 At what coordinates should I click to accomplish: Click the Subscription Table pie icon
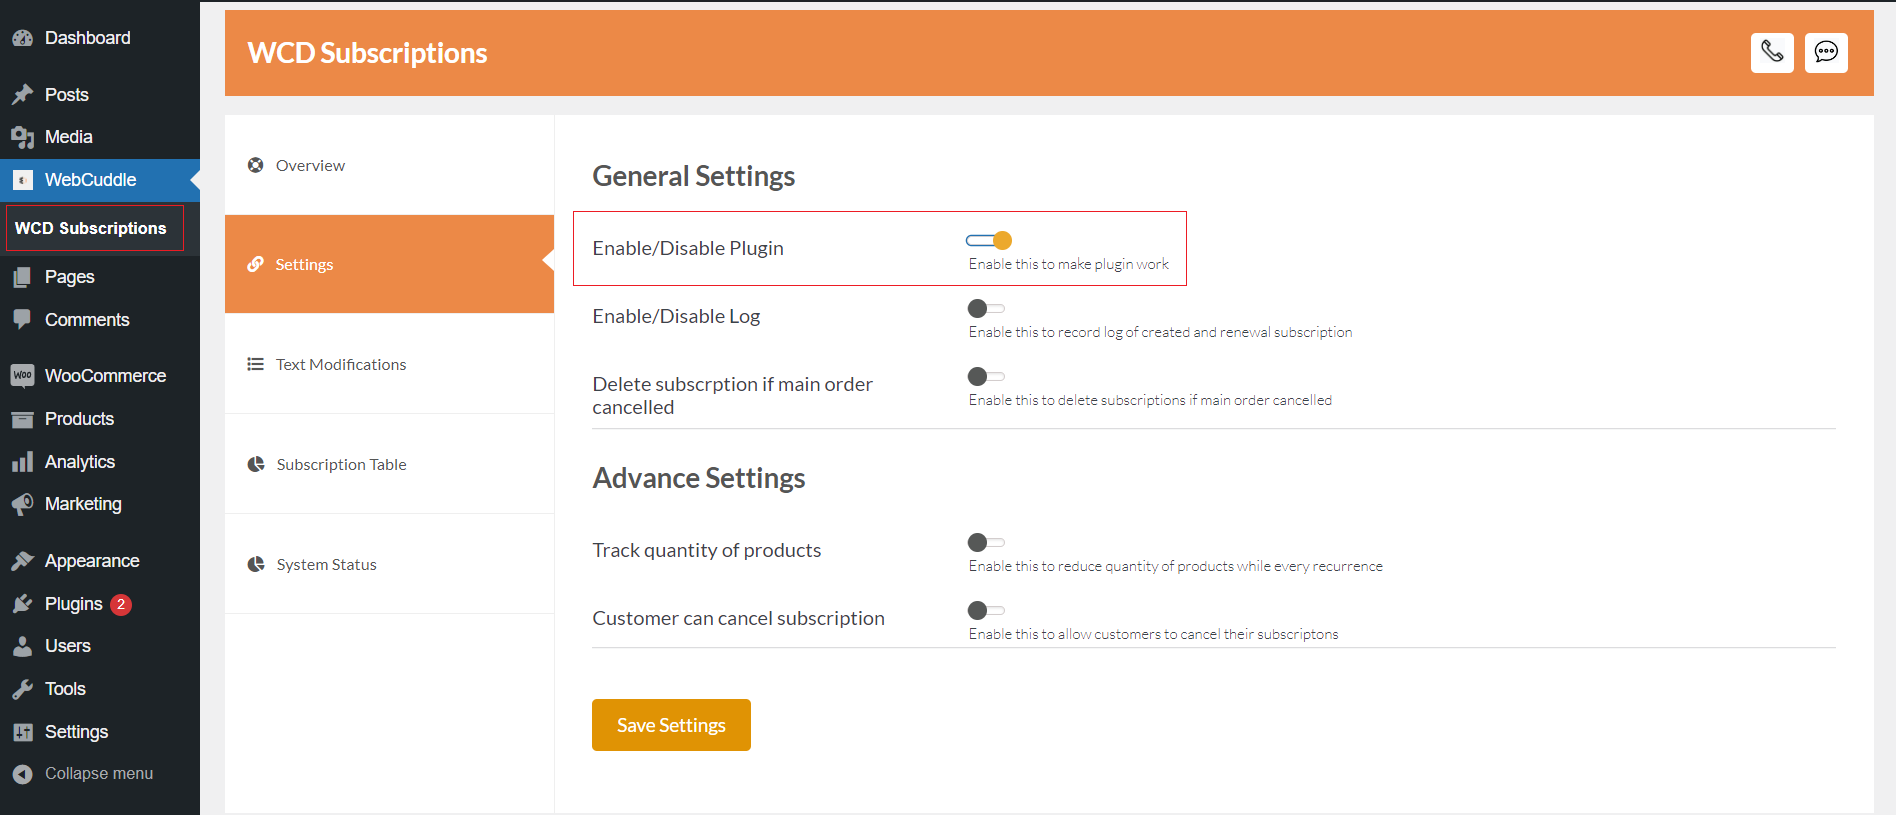coord(256,464)
